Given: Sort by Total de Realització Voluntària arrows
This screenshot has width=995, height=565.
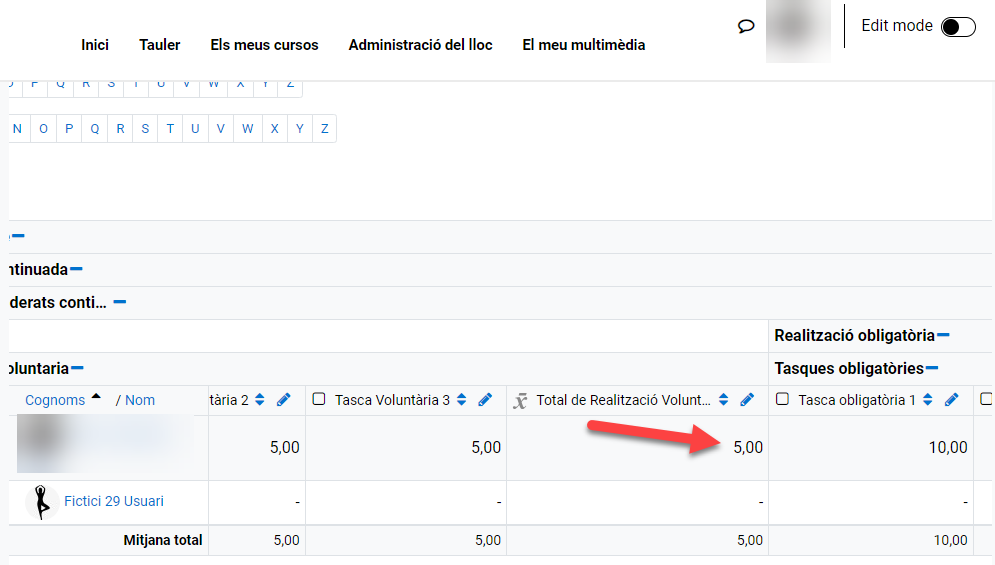Looking at the screenshot, I should pos(724,400).
